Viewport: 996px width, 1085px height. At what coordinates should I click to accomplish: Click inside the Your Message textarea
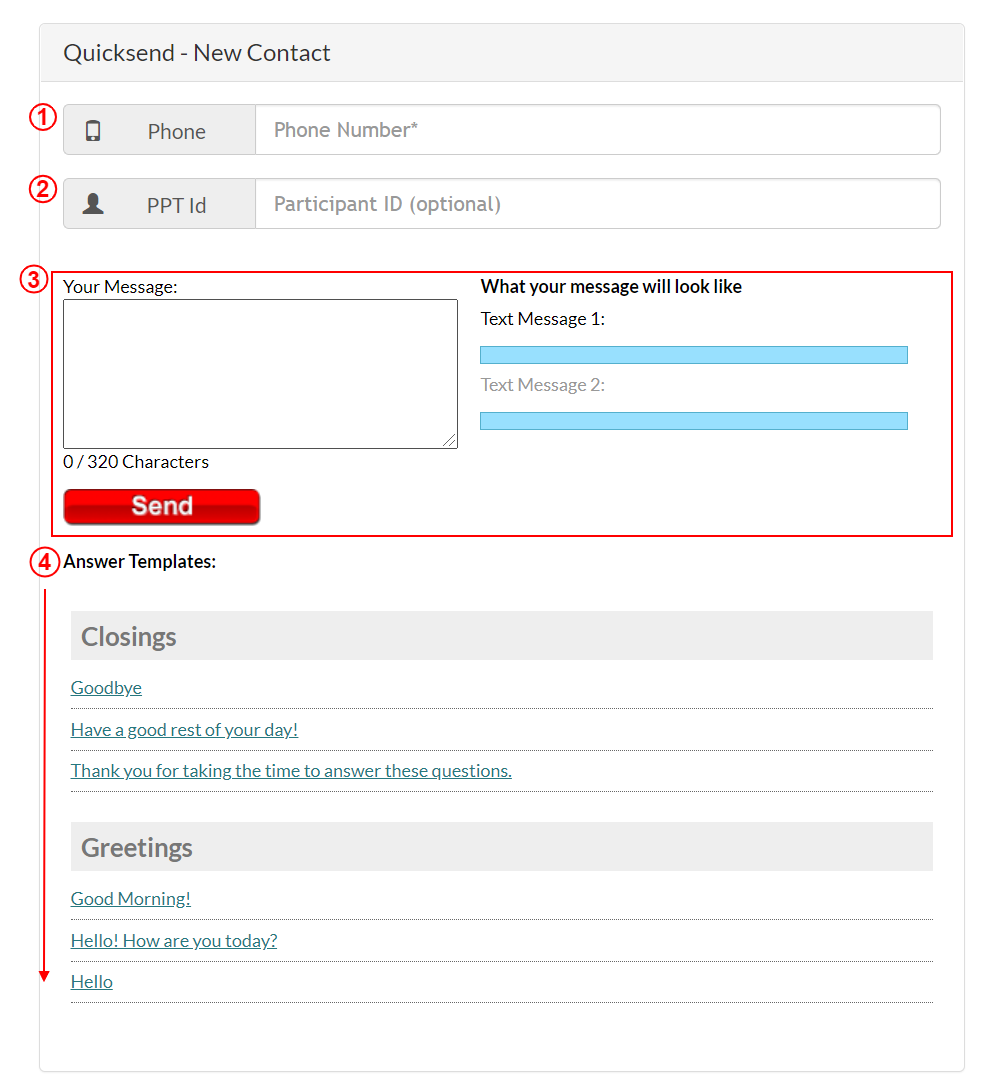pyautogui.click(x=260, y=374)
